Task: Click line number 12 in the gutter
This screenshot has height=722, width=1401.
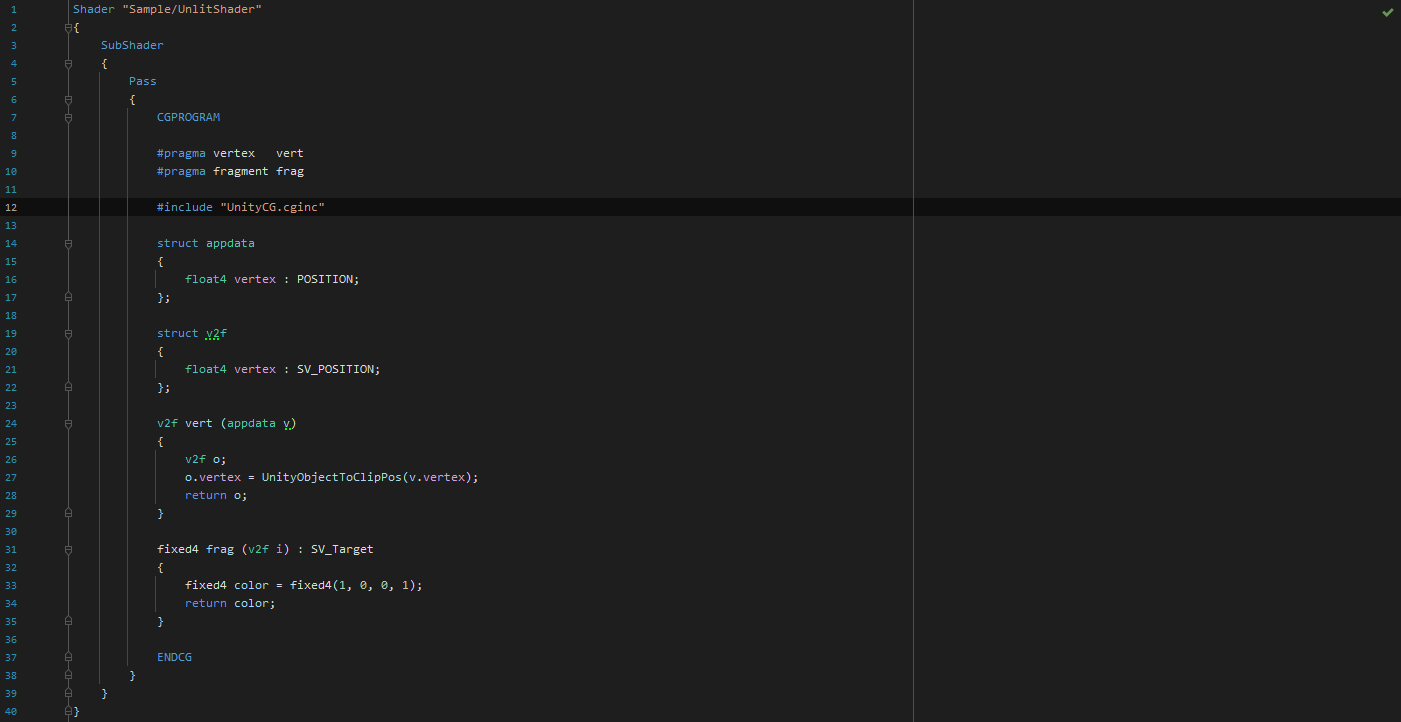Action: click(x=11, y=207)
